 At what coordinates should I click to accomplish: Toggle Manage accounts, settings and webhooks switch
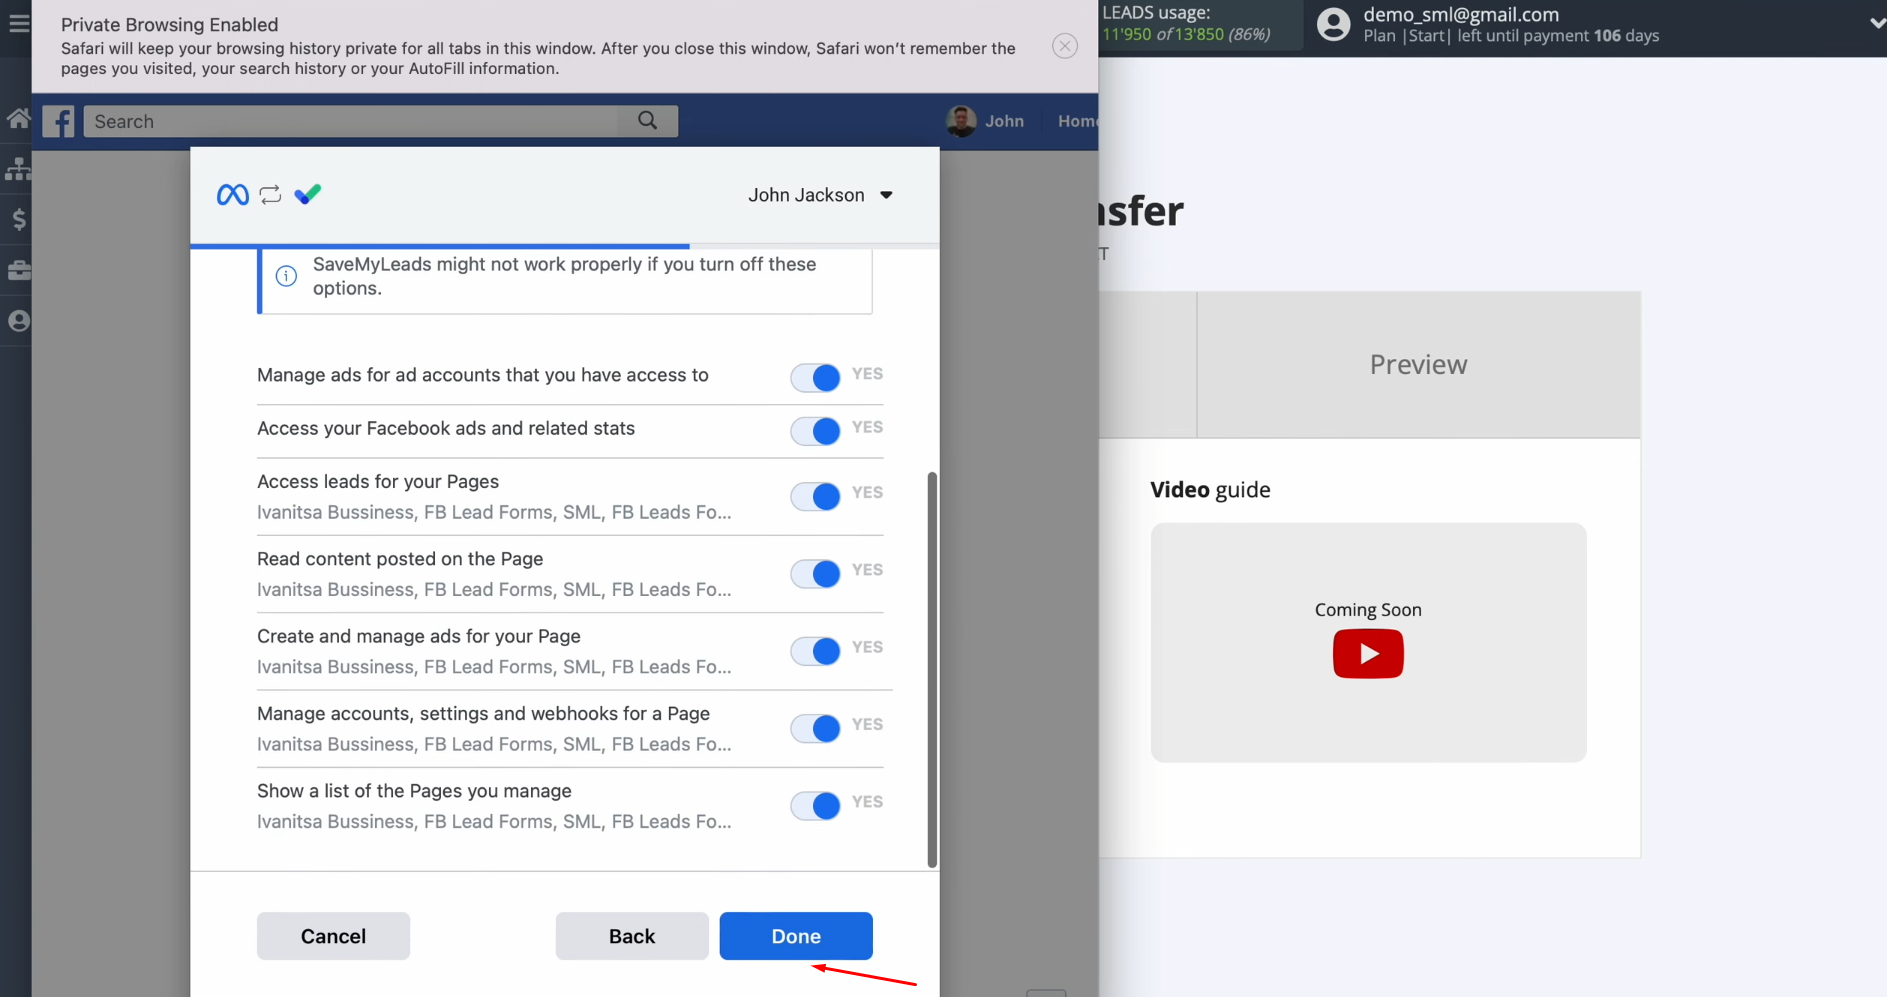click(x=816, y=728)
